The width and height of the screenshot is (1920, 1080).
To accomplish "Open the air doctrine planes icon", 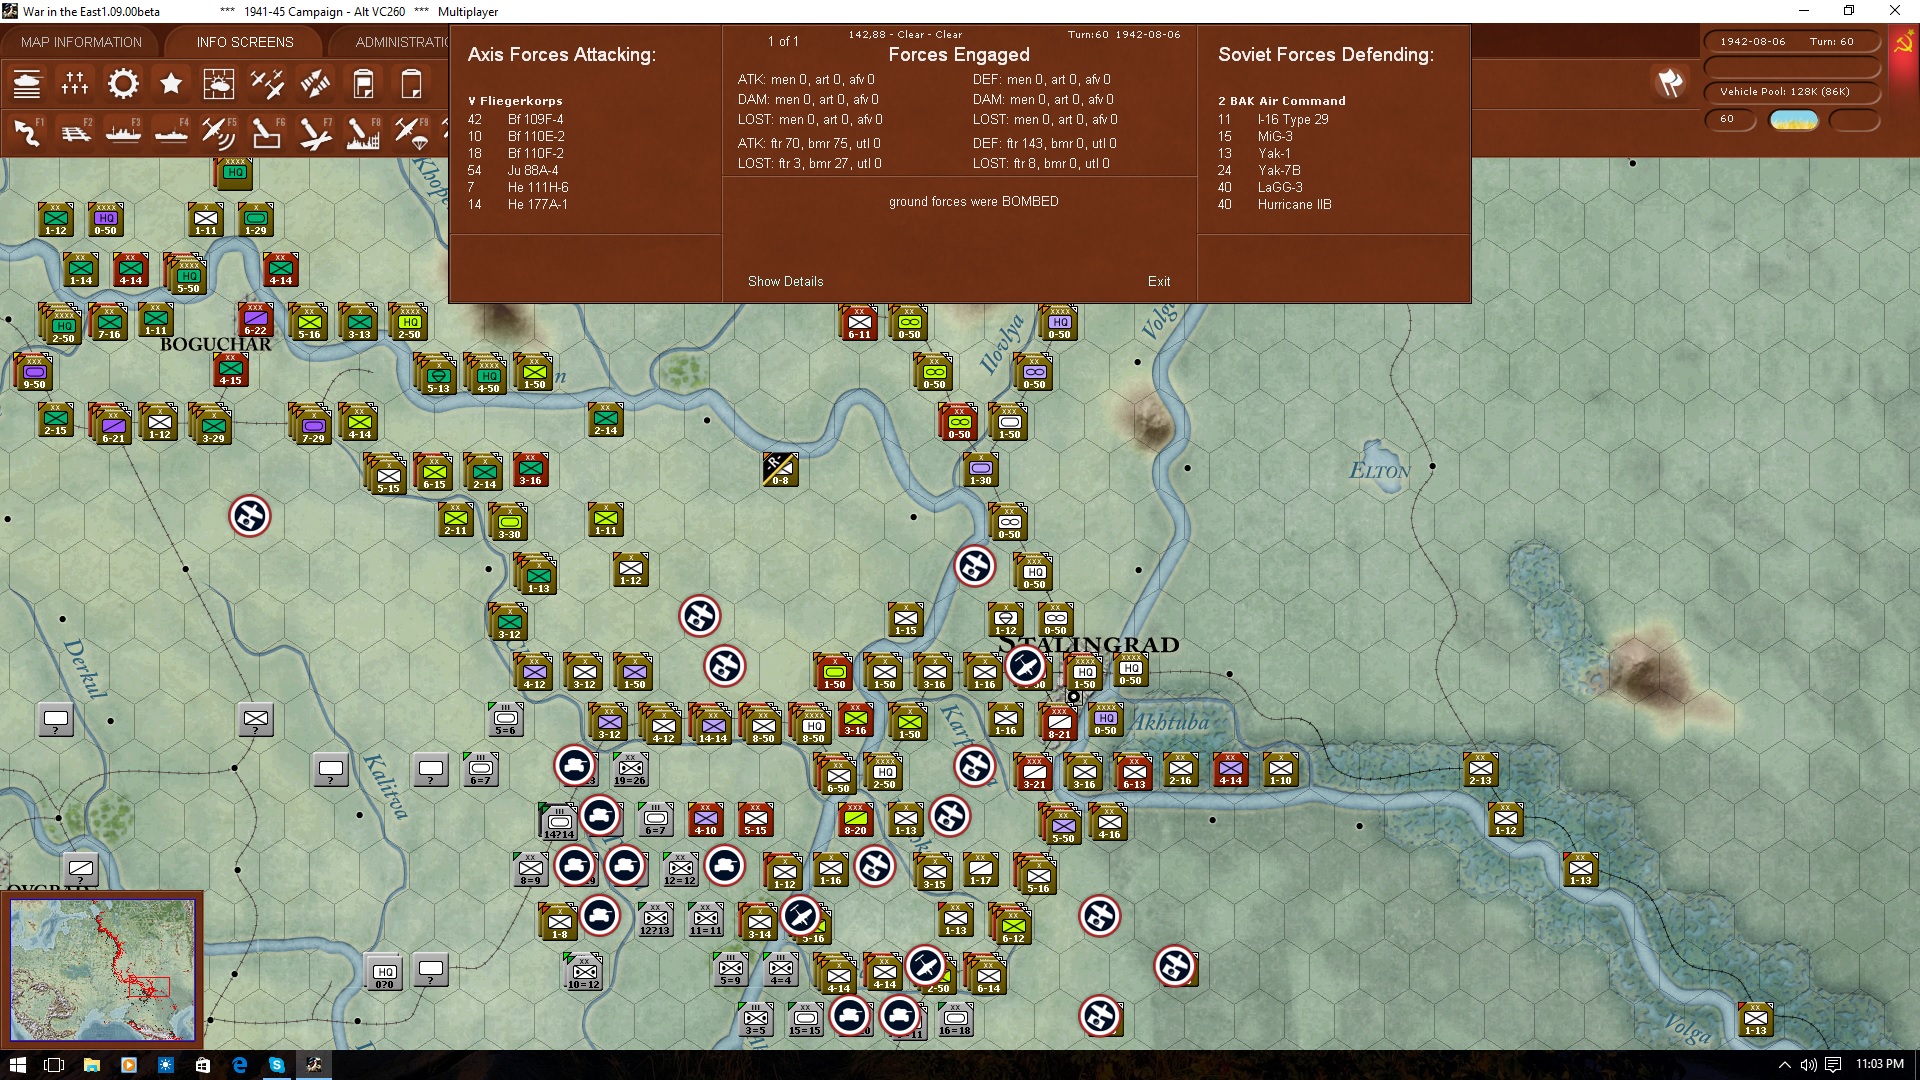I will coord(267,84).
